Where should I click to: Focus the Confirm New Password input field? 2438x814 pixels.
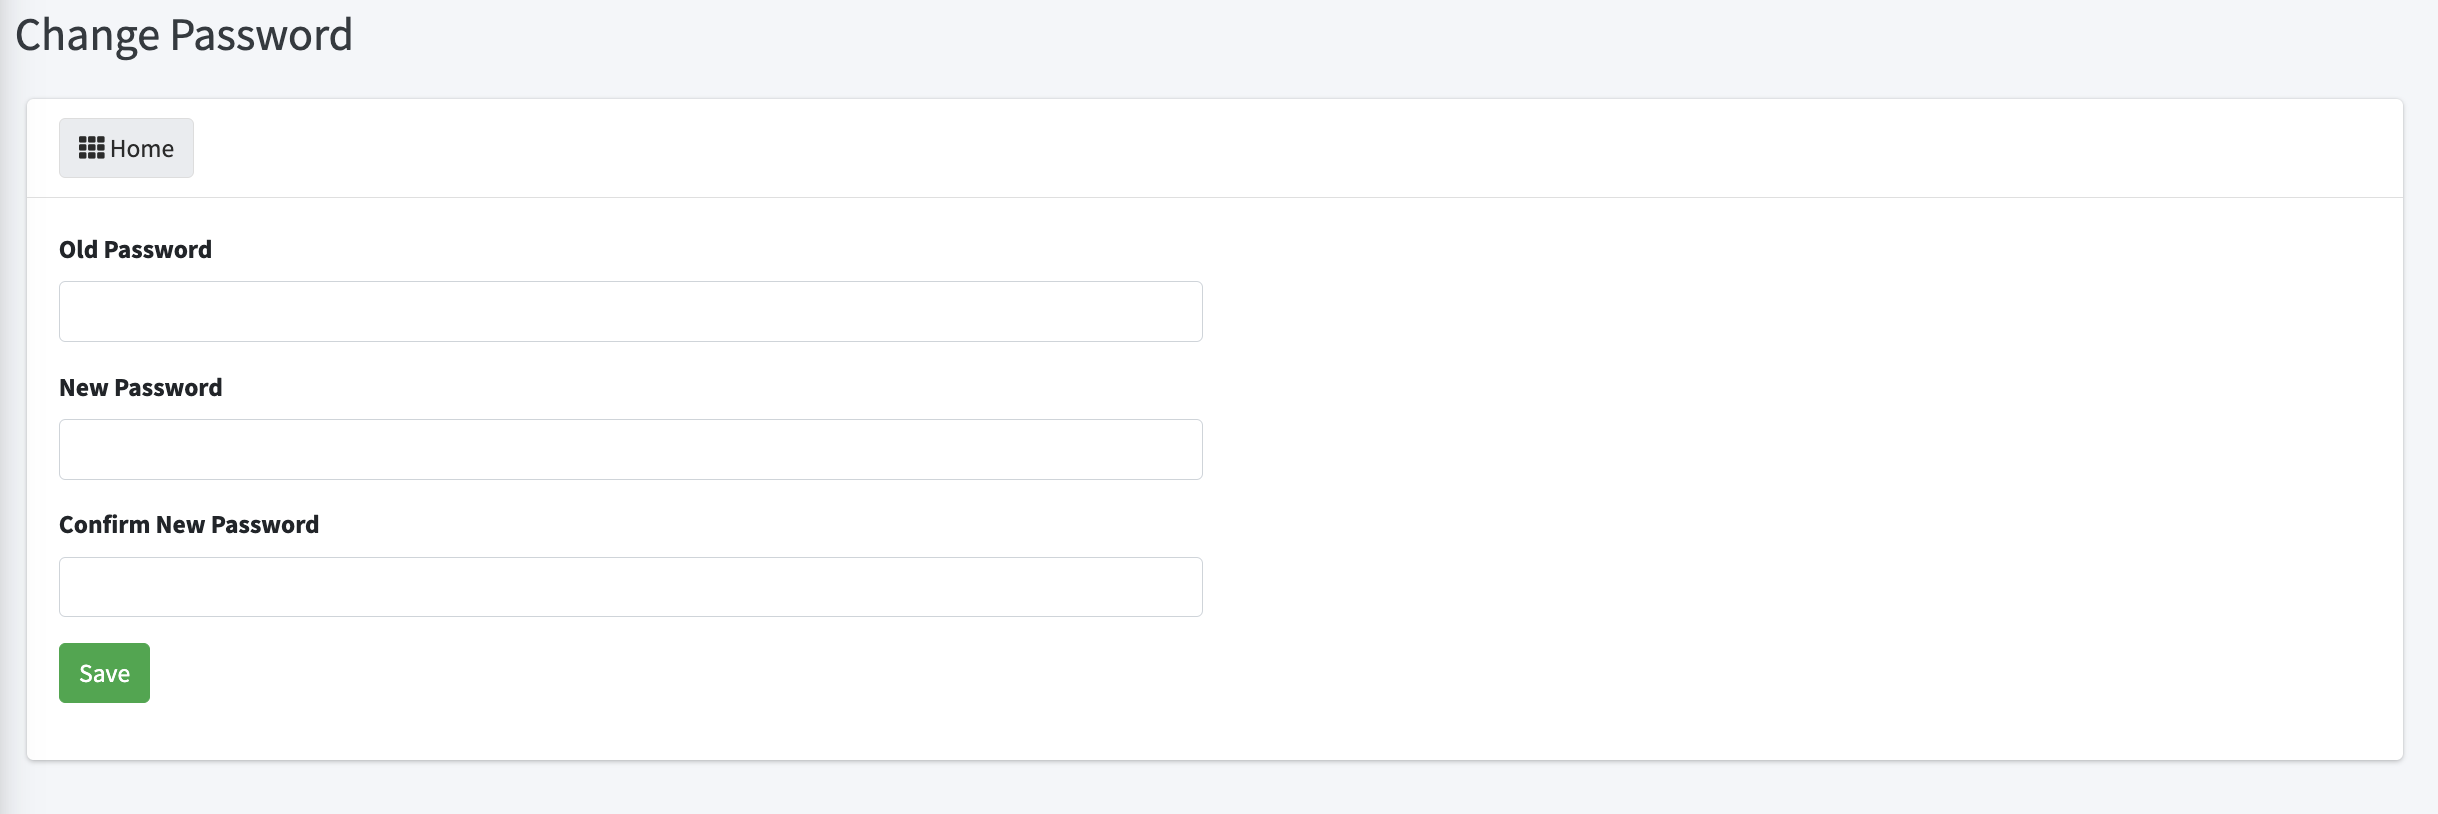pos(631,587)
